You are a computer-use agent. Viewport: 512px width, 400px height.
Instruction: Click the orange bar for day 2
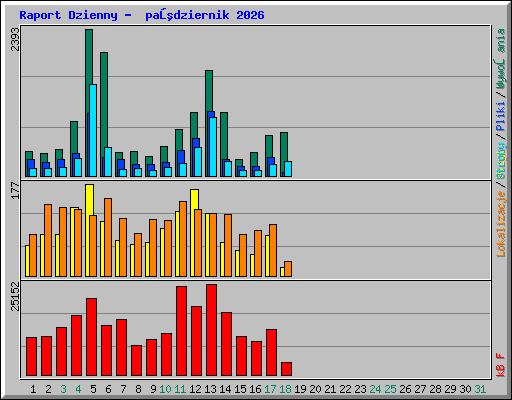point(48,240)
